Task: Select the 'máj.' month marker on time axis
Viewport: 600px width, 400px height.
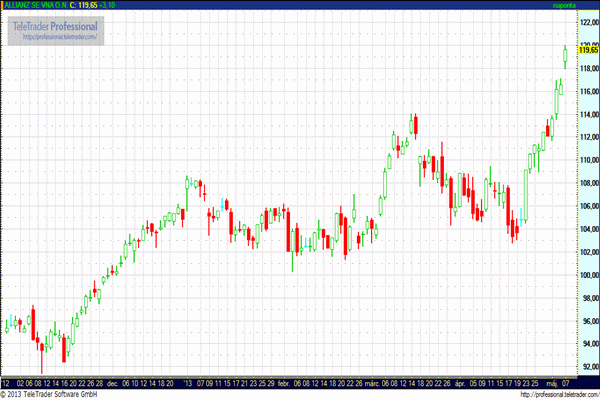Action: [x=550, y=382]
